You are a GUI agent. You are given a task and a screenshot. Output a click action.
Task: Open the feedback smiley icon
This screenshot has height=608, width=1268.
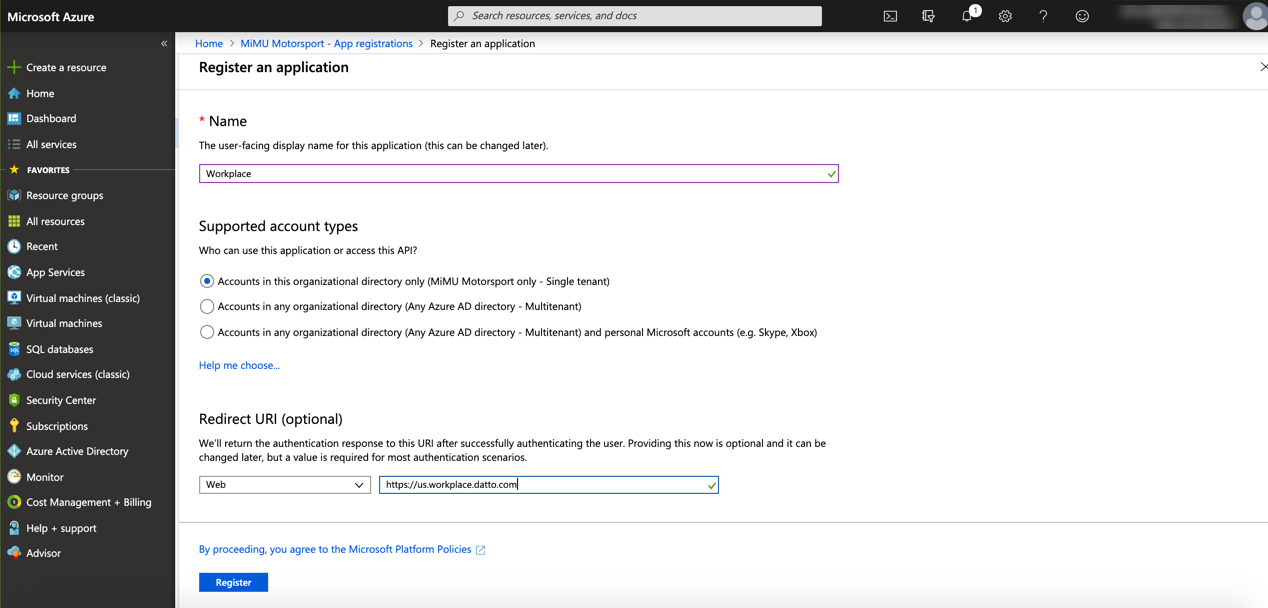pyautogui.click(x=1082, y=16)
